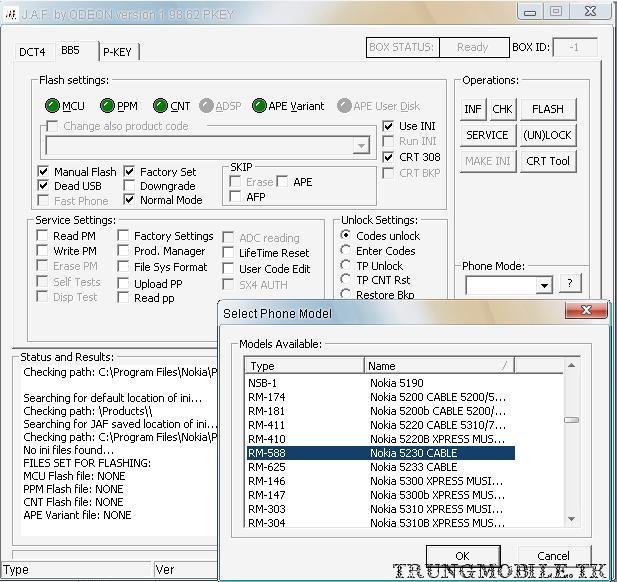
Task: Check the Read pp option
Action: pos(123,298)
